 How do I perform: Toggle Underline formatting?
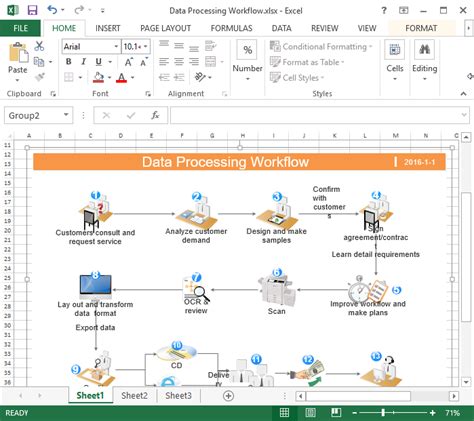pos(99,62)
